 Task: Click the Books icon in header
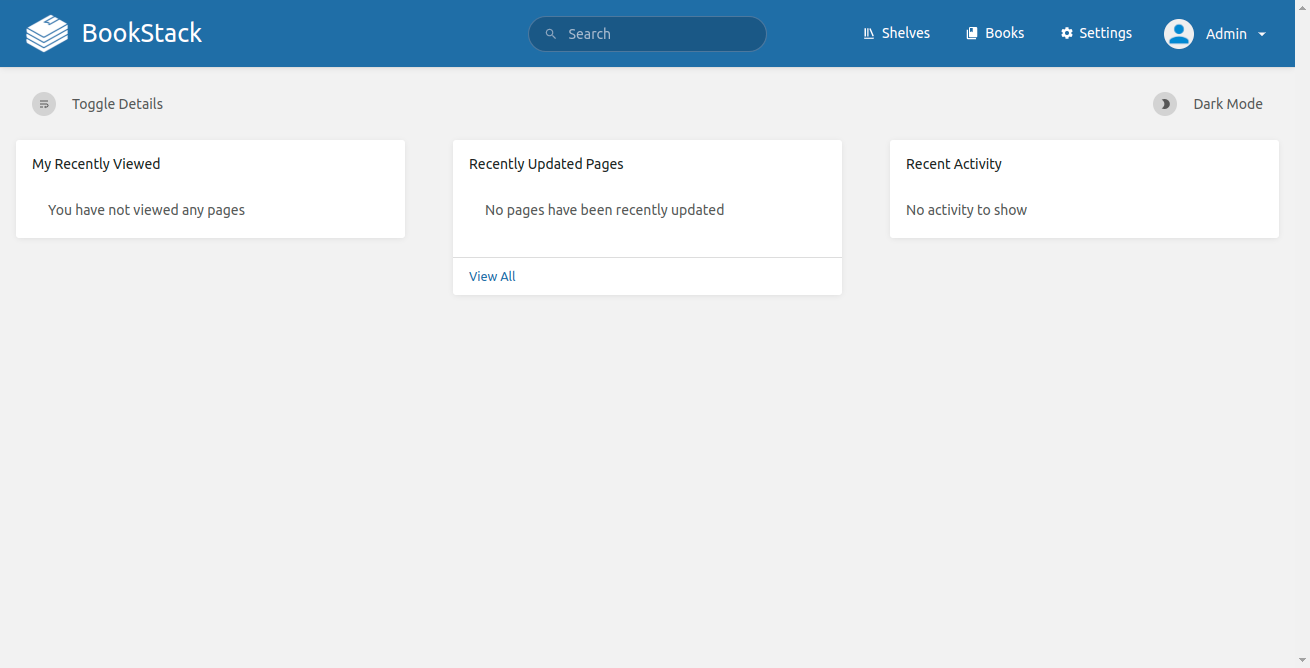(971, 34)
